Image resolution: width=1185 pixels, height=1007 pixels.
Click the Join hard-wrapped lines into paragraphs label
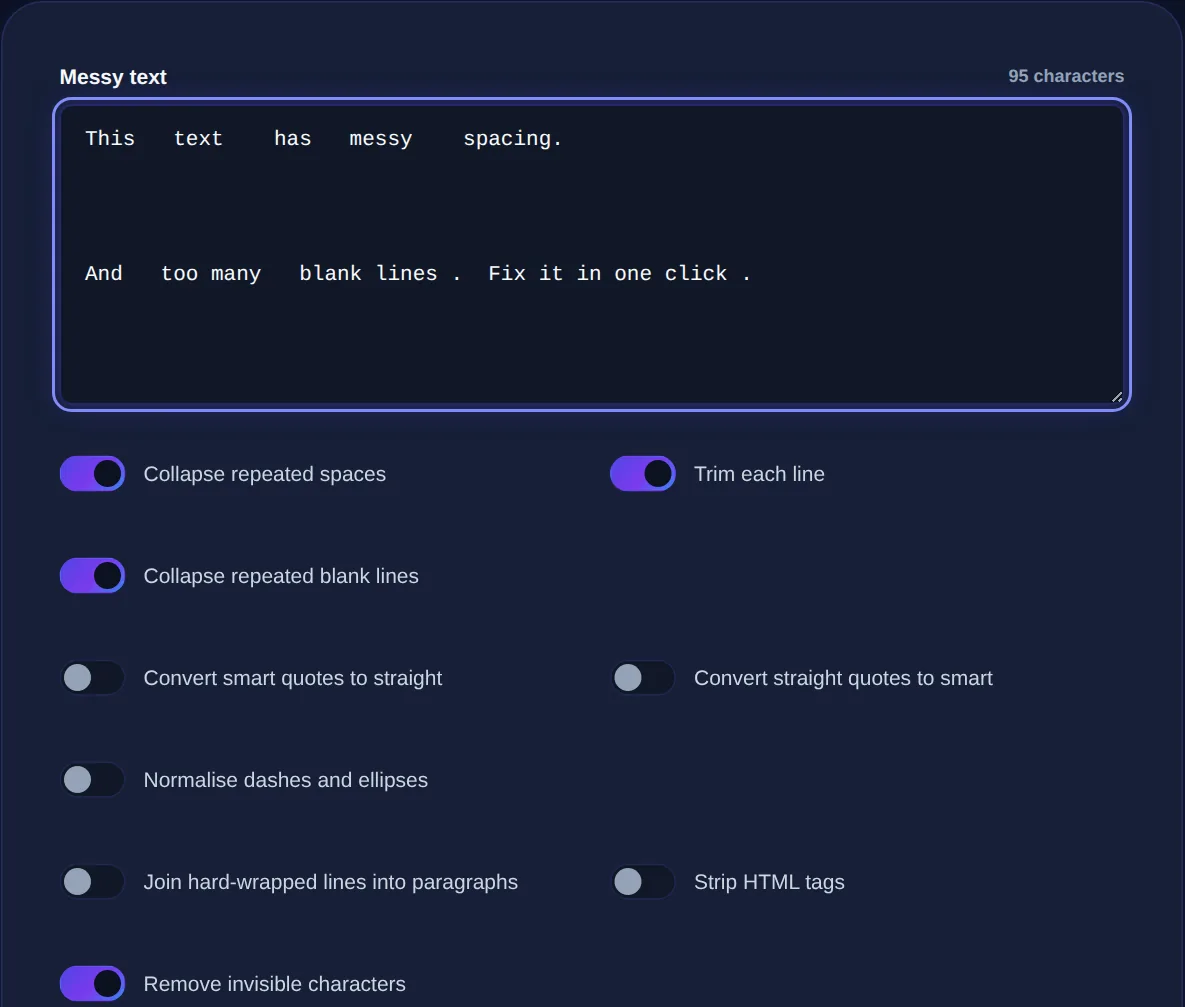tap(330, 882)
